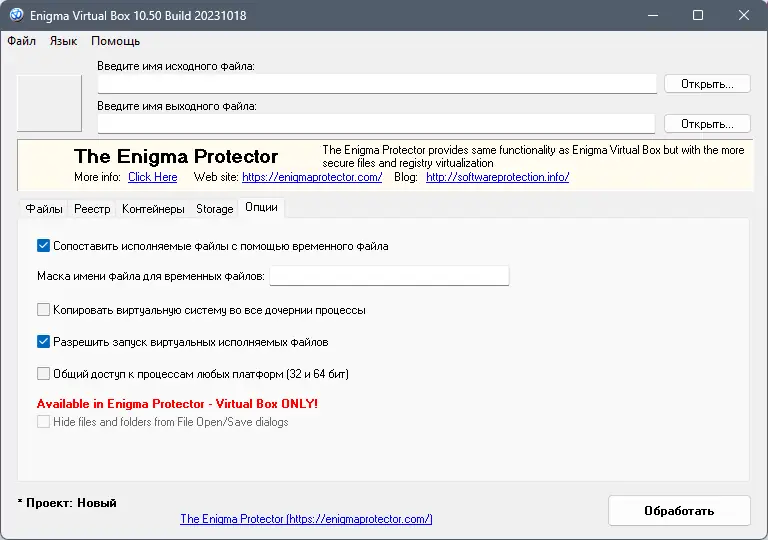768x540 pixels.
Task: Click Открыть button for output file
Action: pos(707,124)
